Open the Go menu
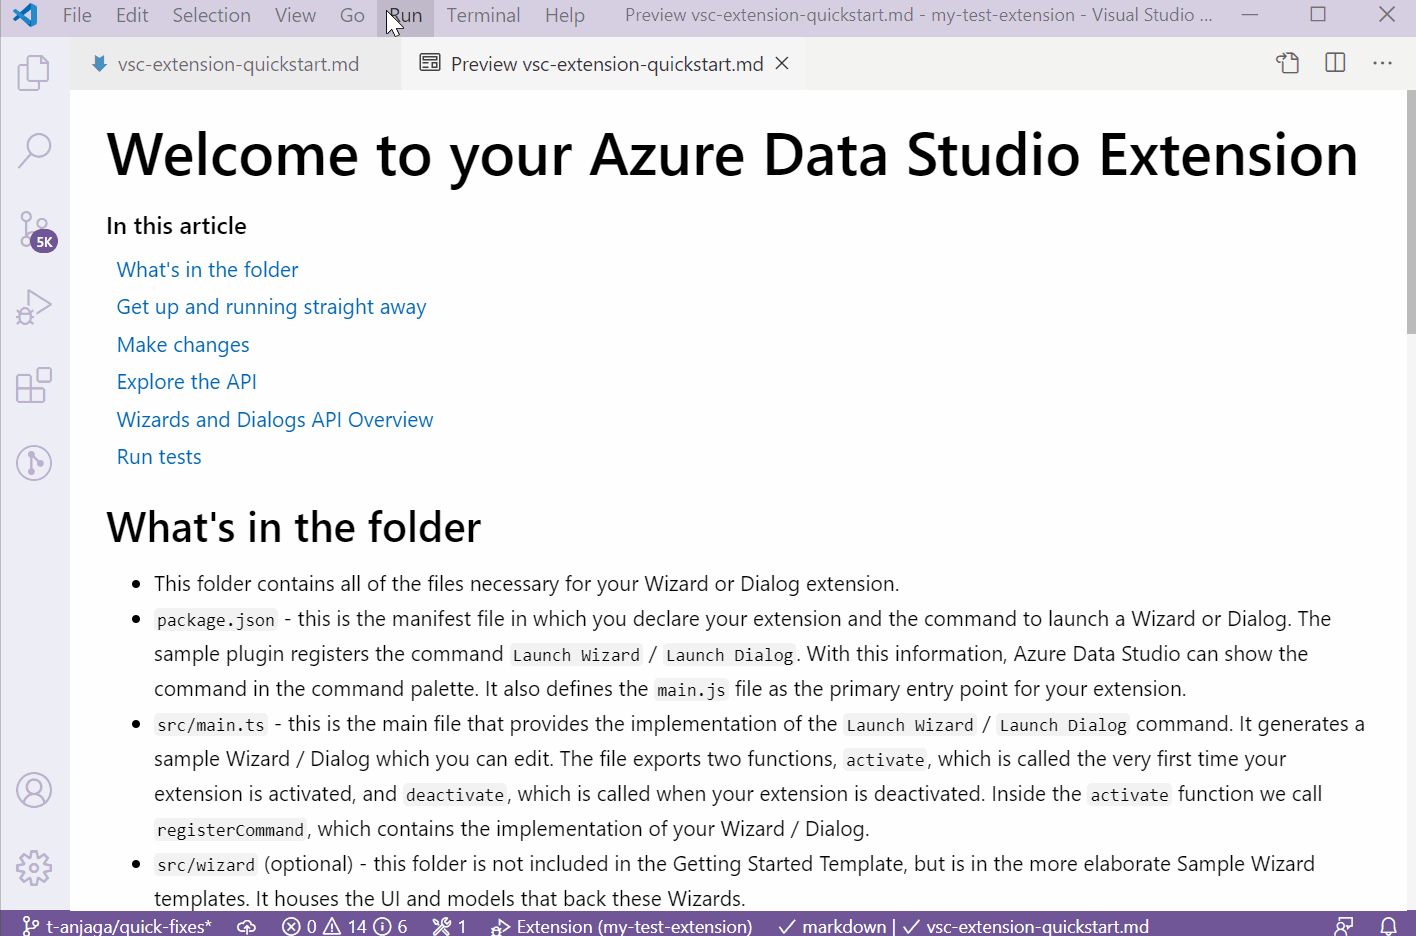This screenshot has height=936, width=1416. (352, 15)
